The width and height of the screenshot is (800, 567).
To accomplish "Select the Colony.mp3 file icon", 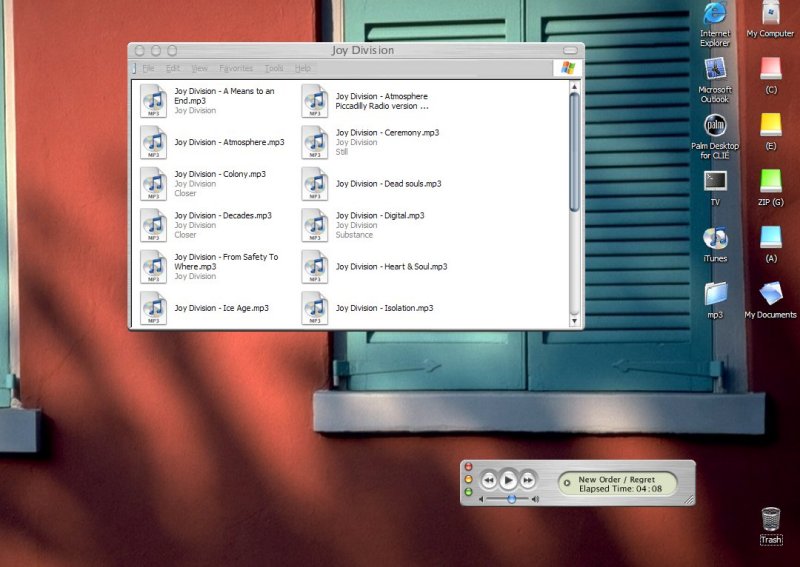I will [x=154, y=184].
